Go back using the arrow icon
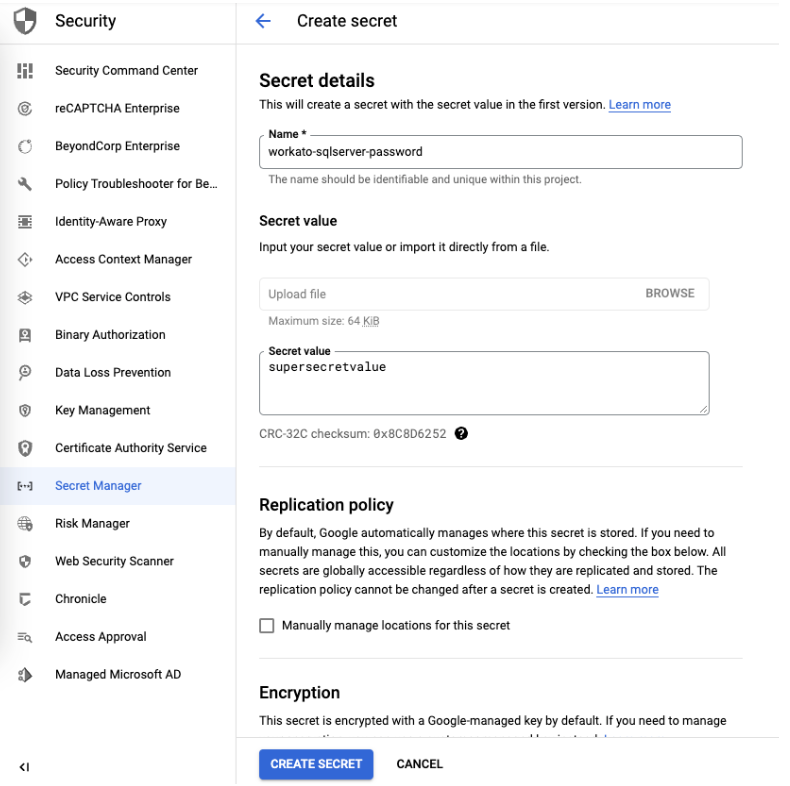Viewport: 790px width, 786px height. pos(263,21)
